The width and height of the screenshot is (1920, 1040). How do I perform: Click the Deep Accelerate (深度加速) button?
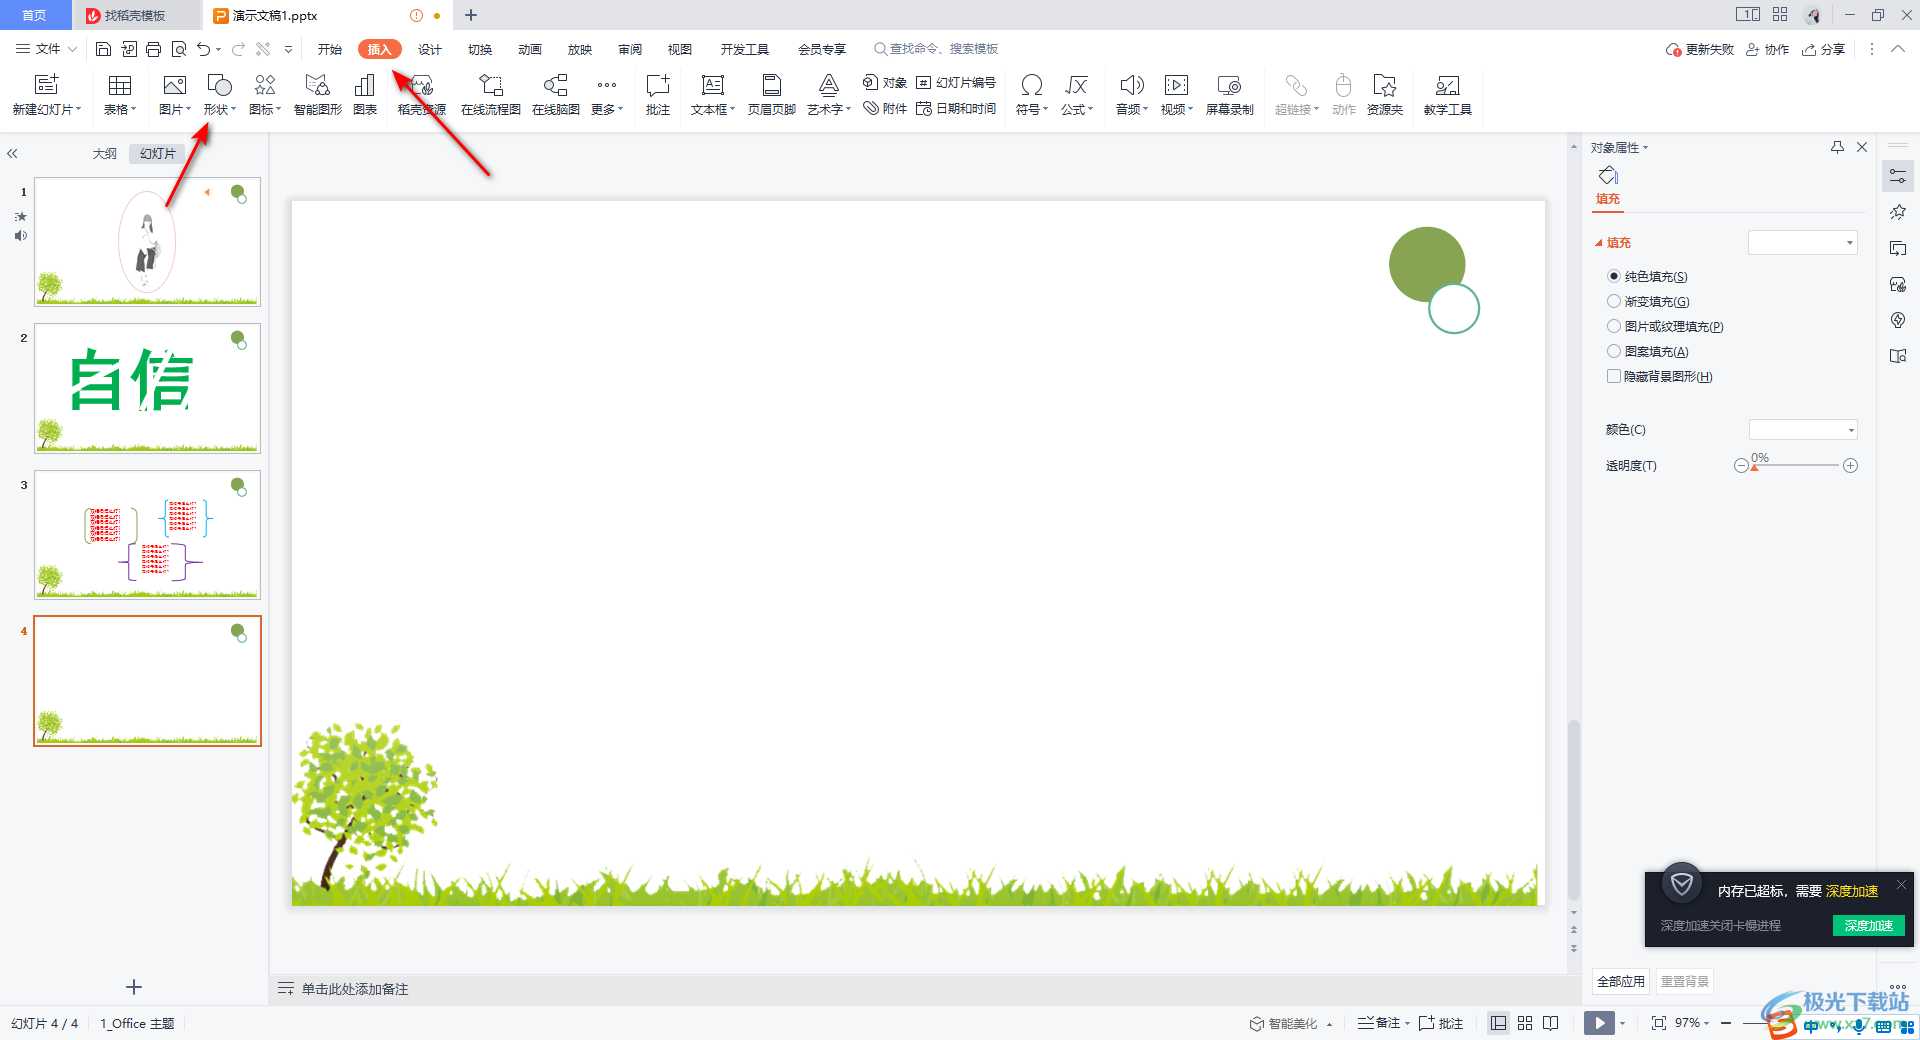1869,925
